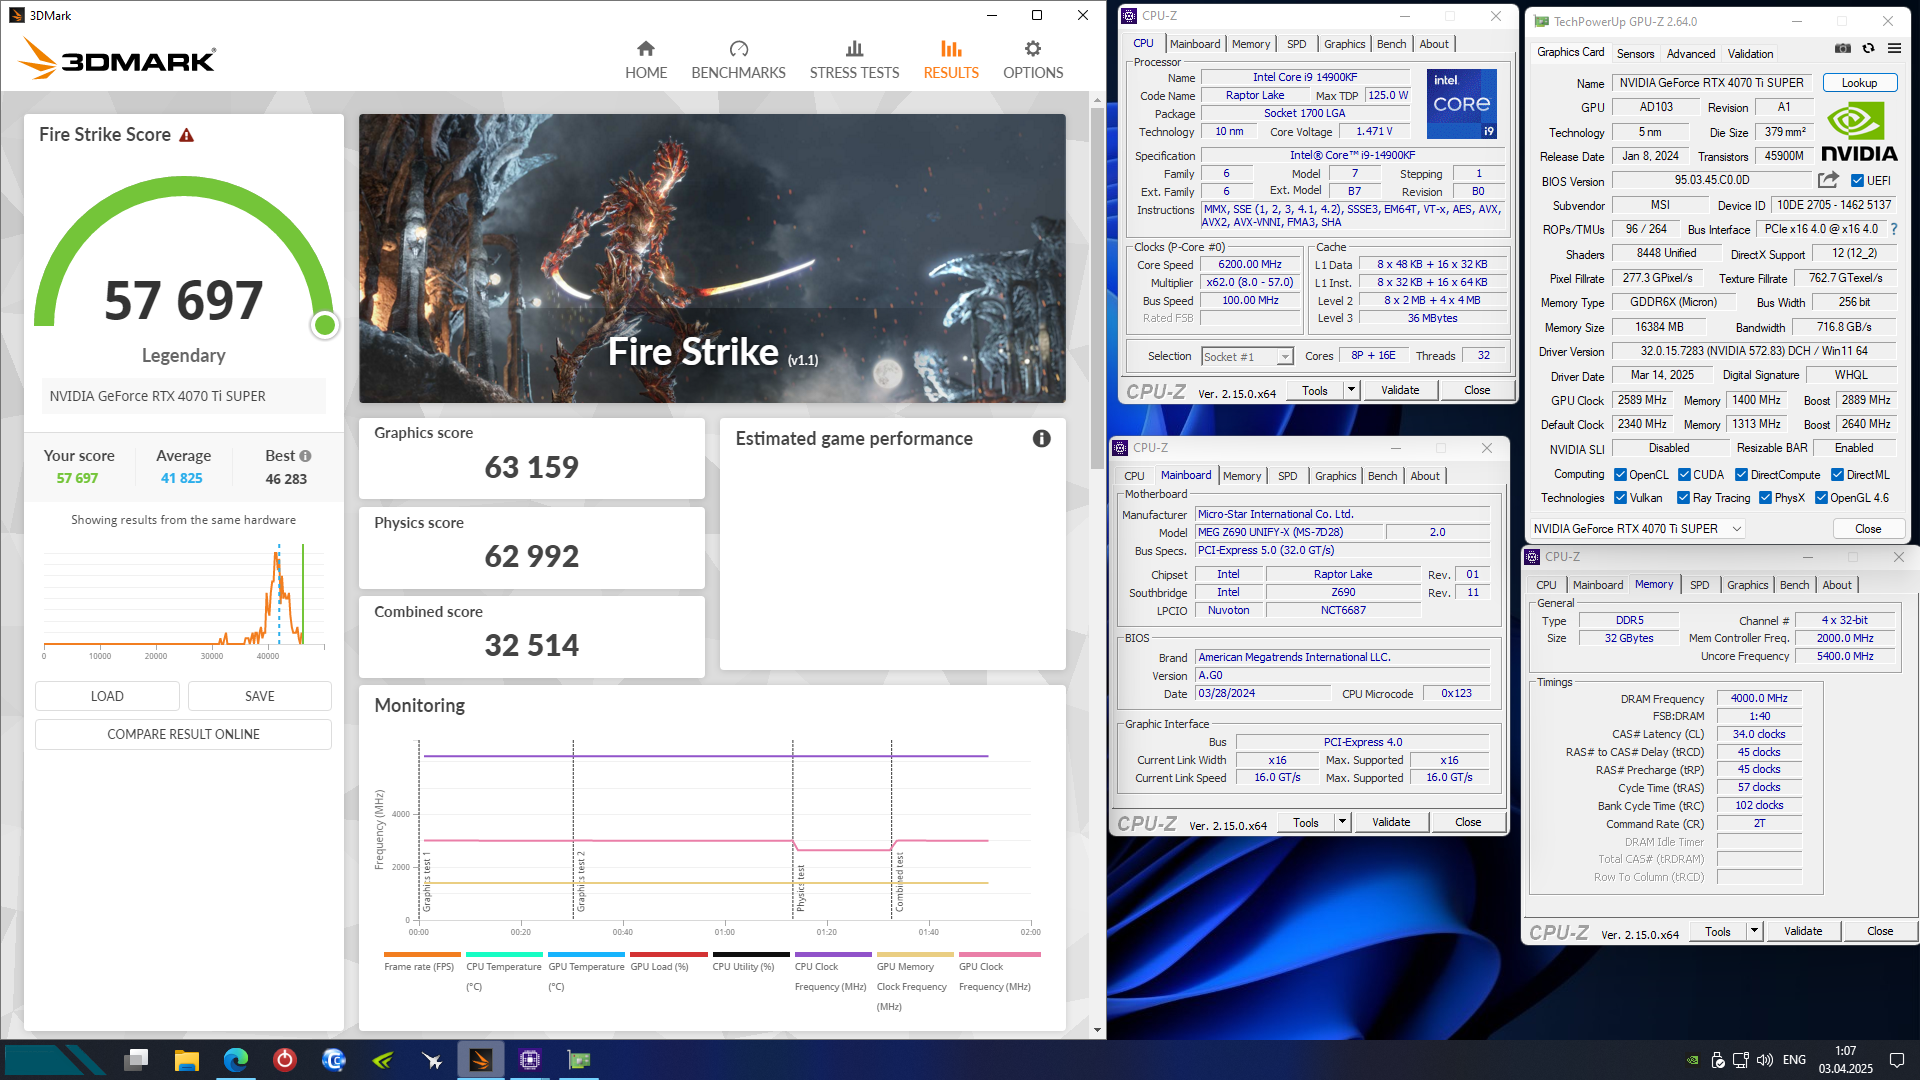Open STRESS TESTS in 3DMark
Viewport: 1920px width, 1080px height.
[854, 60]
